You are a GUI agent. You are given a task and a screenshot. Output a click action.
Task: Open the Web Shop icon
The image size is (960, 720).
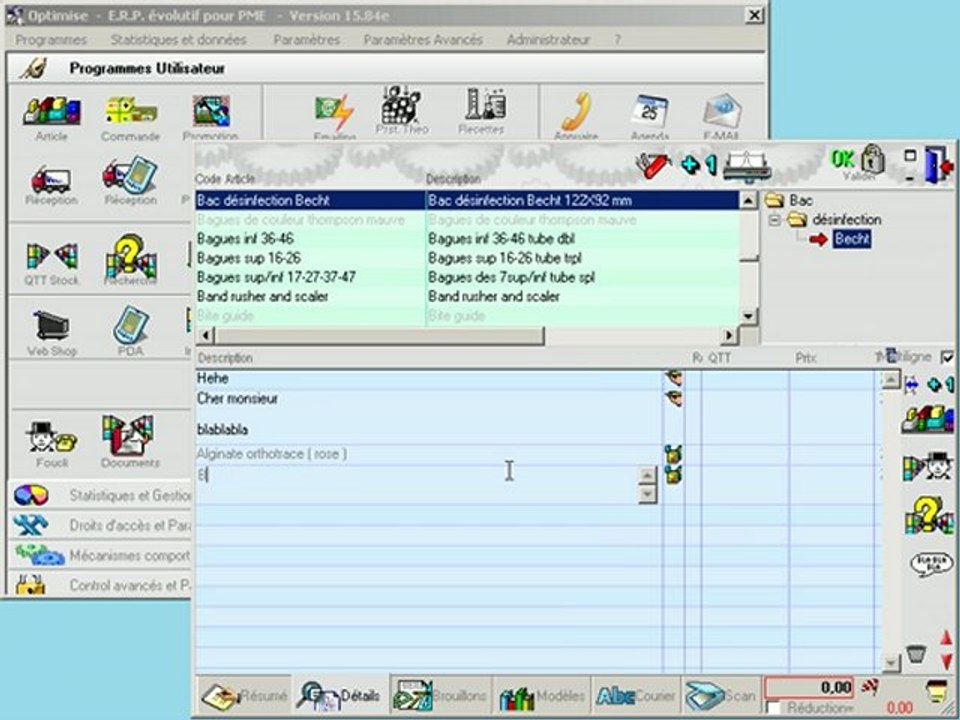pos(52,326)
